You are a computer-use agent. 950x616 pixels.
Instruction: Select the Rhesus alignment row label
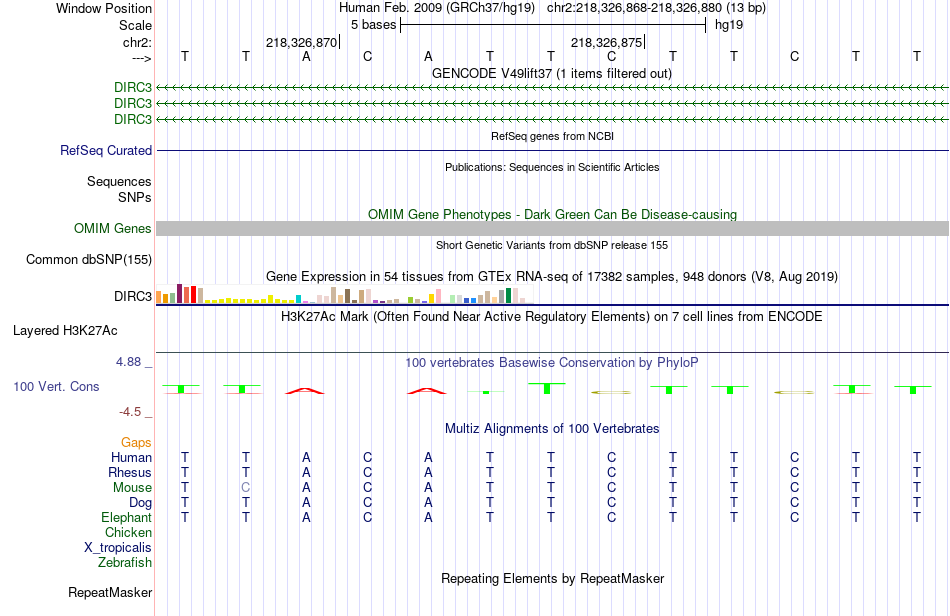tap(130, 472)
